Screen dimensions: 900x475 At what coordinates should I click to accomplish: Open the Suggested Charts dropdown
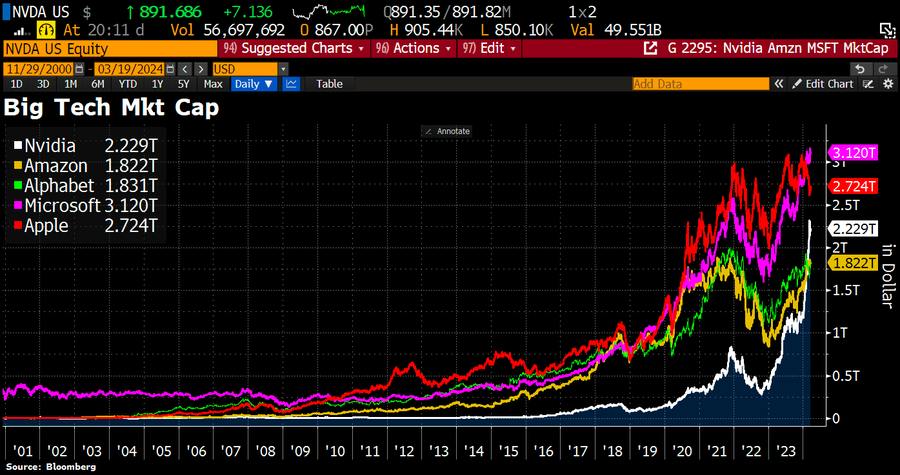294,48
